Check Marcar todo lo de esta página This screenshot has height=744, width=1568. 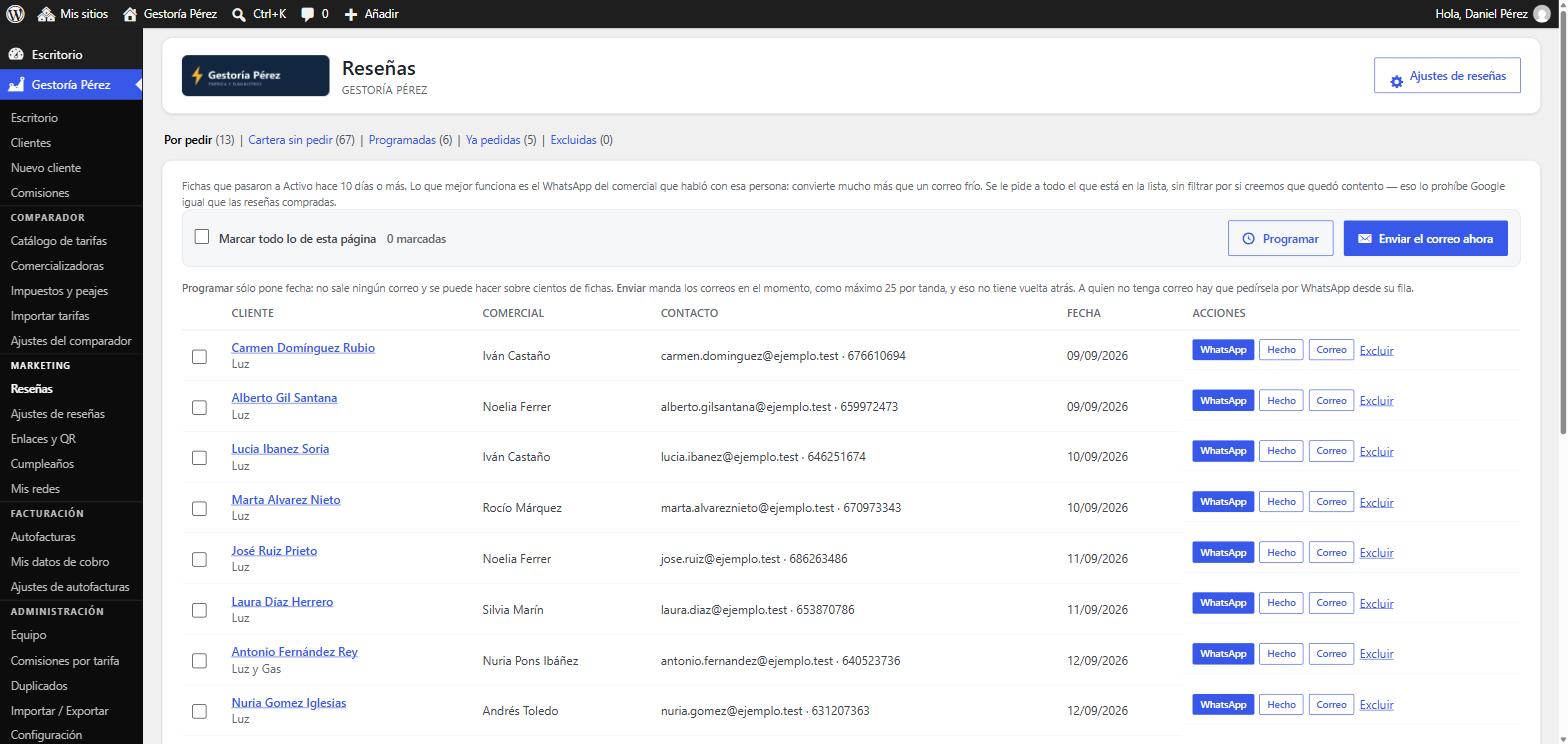coord(202,237)
